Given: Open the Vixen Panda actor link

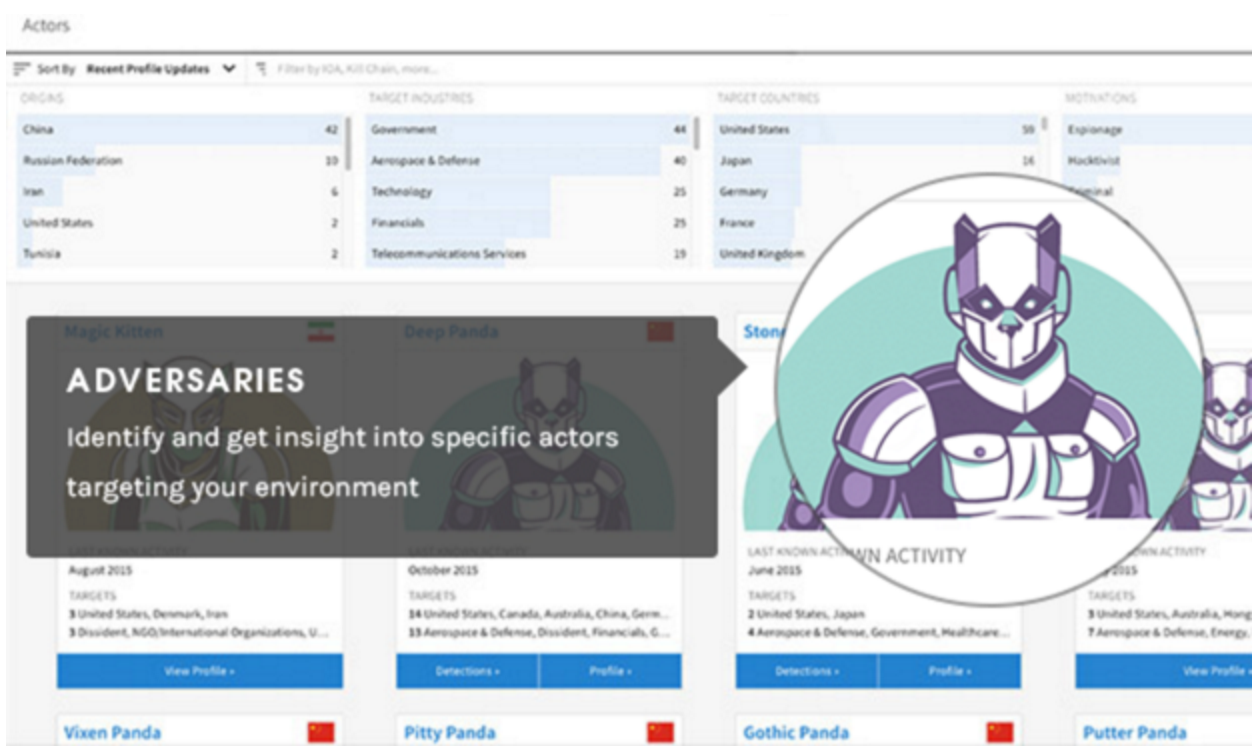Looking at the screenshot, I should (x=112, y=733).
